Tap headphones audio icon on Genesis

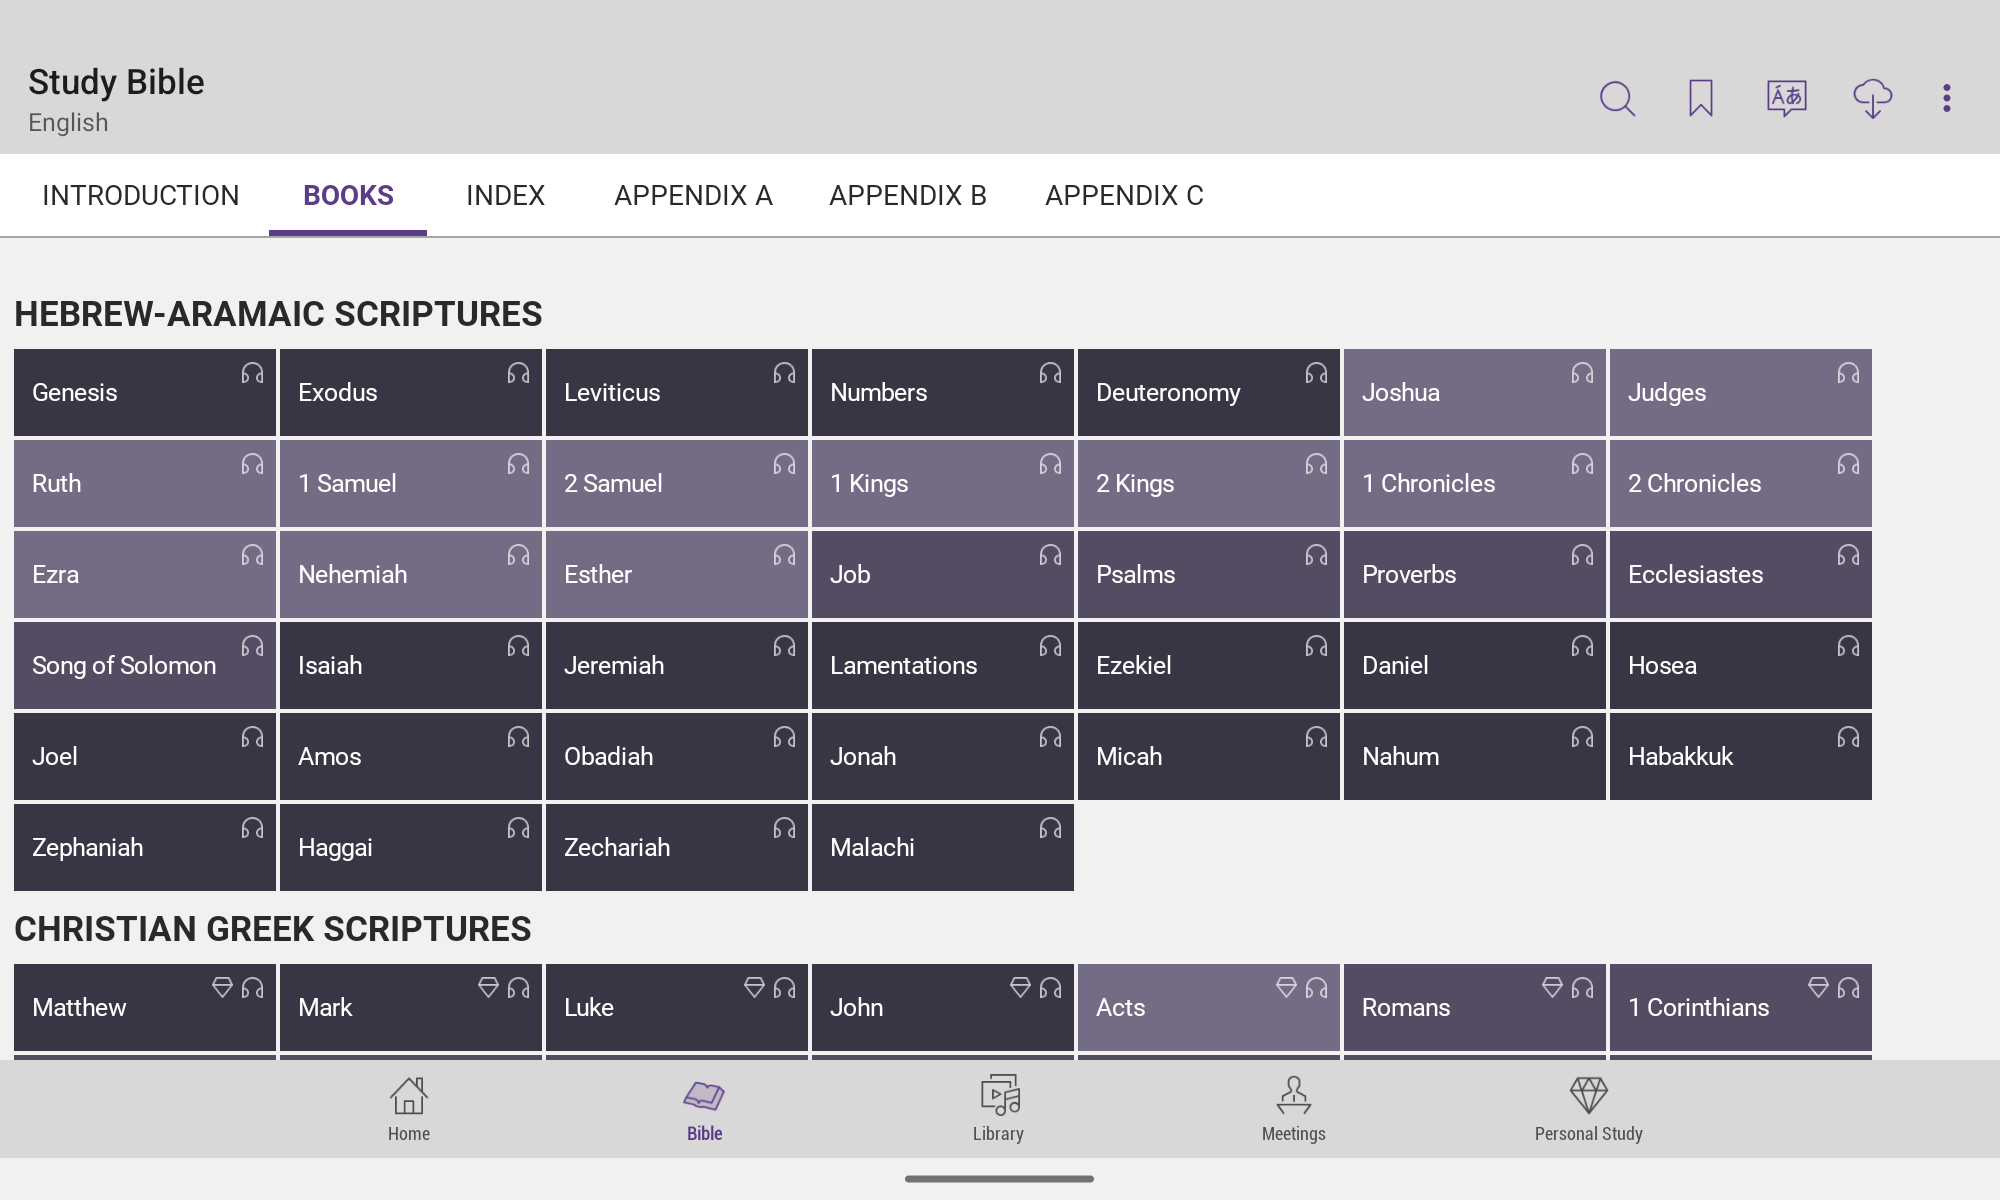tap(252, 374)
